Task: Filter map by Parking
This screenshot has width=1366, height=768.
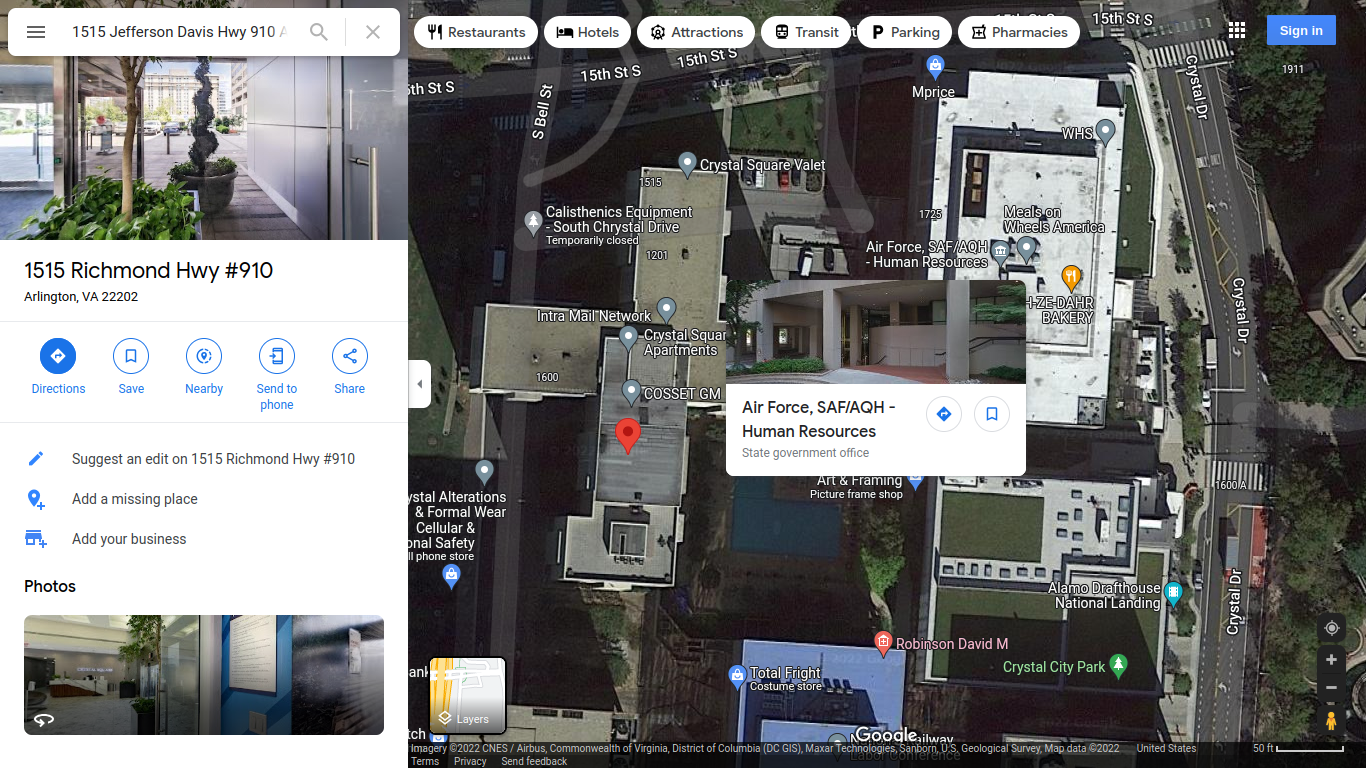Action: (x=905, y=32)
